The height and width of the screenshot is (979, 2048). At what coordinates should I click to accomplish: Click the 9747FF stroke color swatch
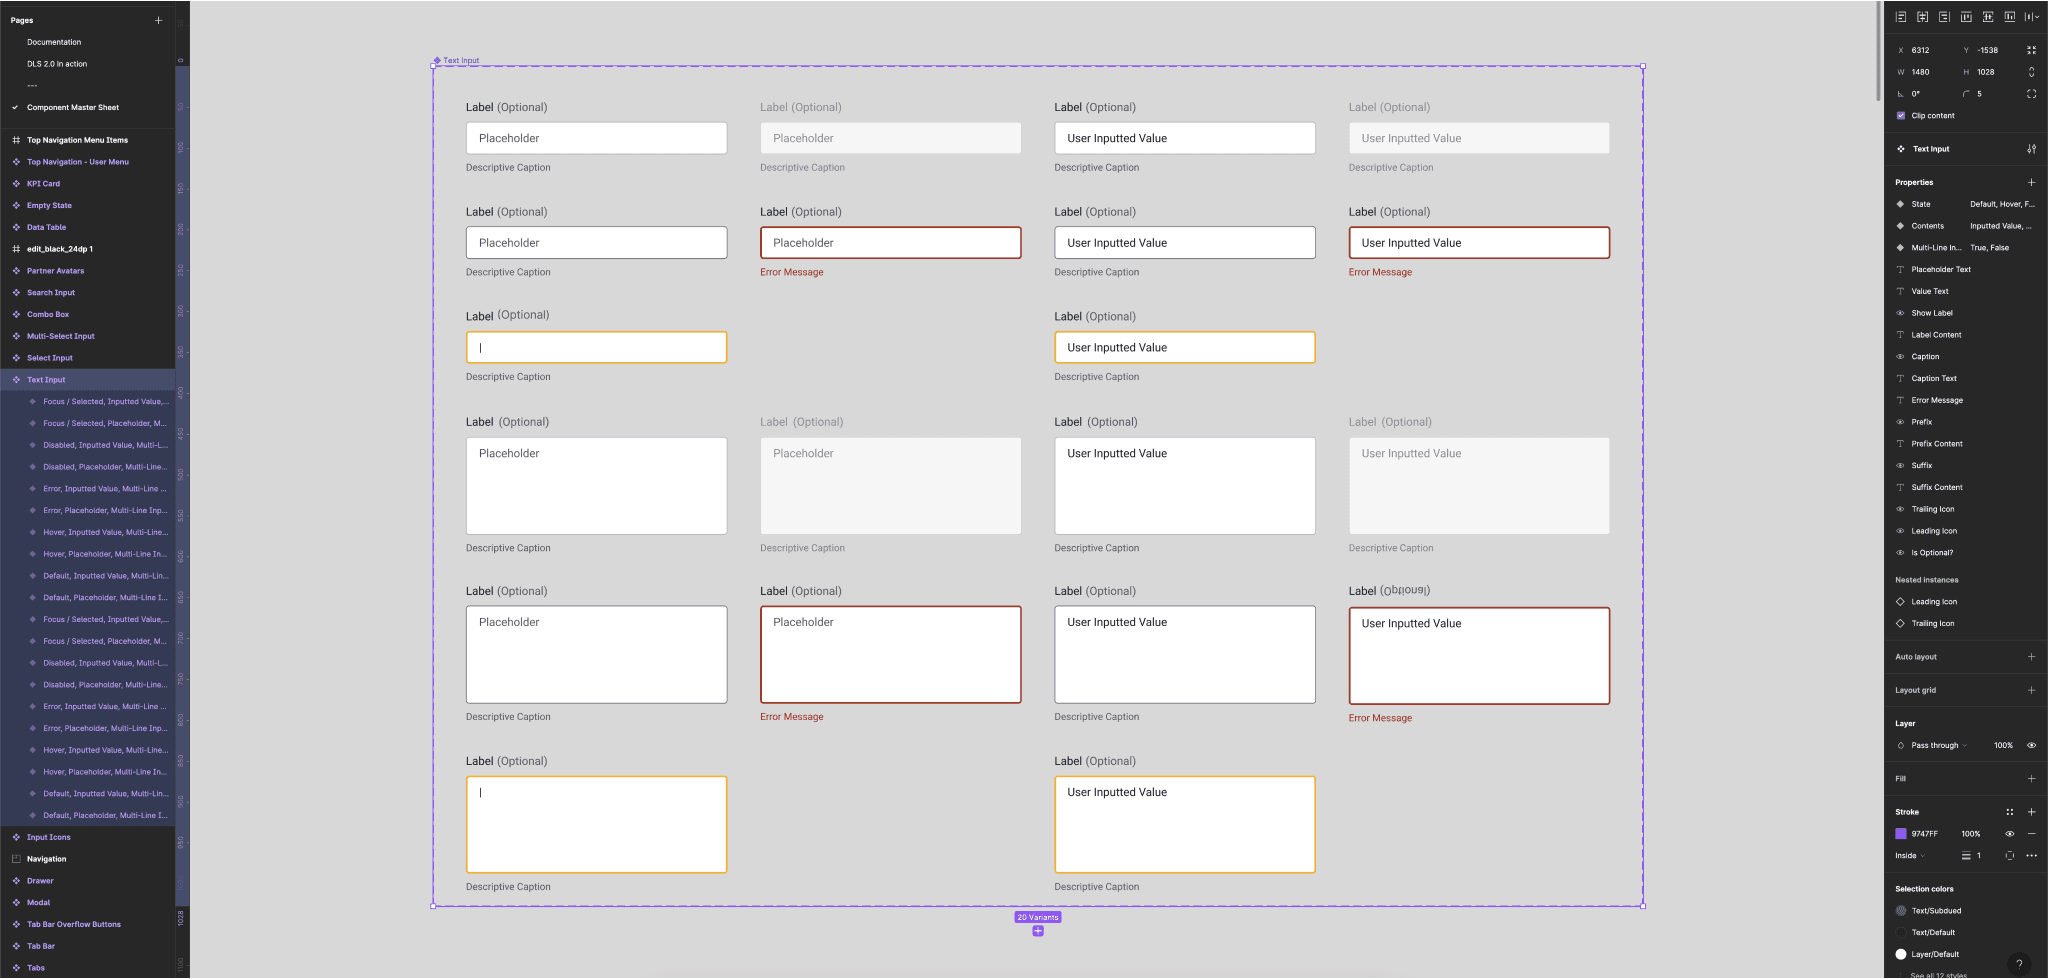pos(1901,834)
